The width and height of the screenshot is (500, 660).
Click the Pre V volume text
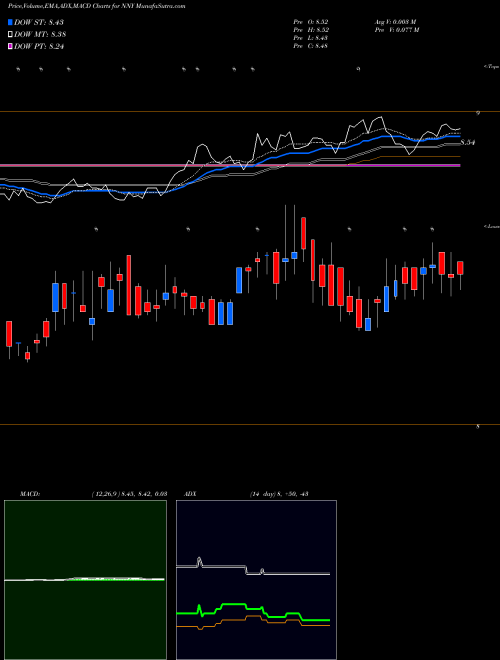point(396,30)
